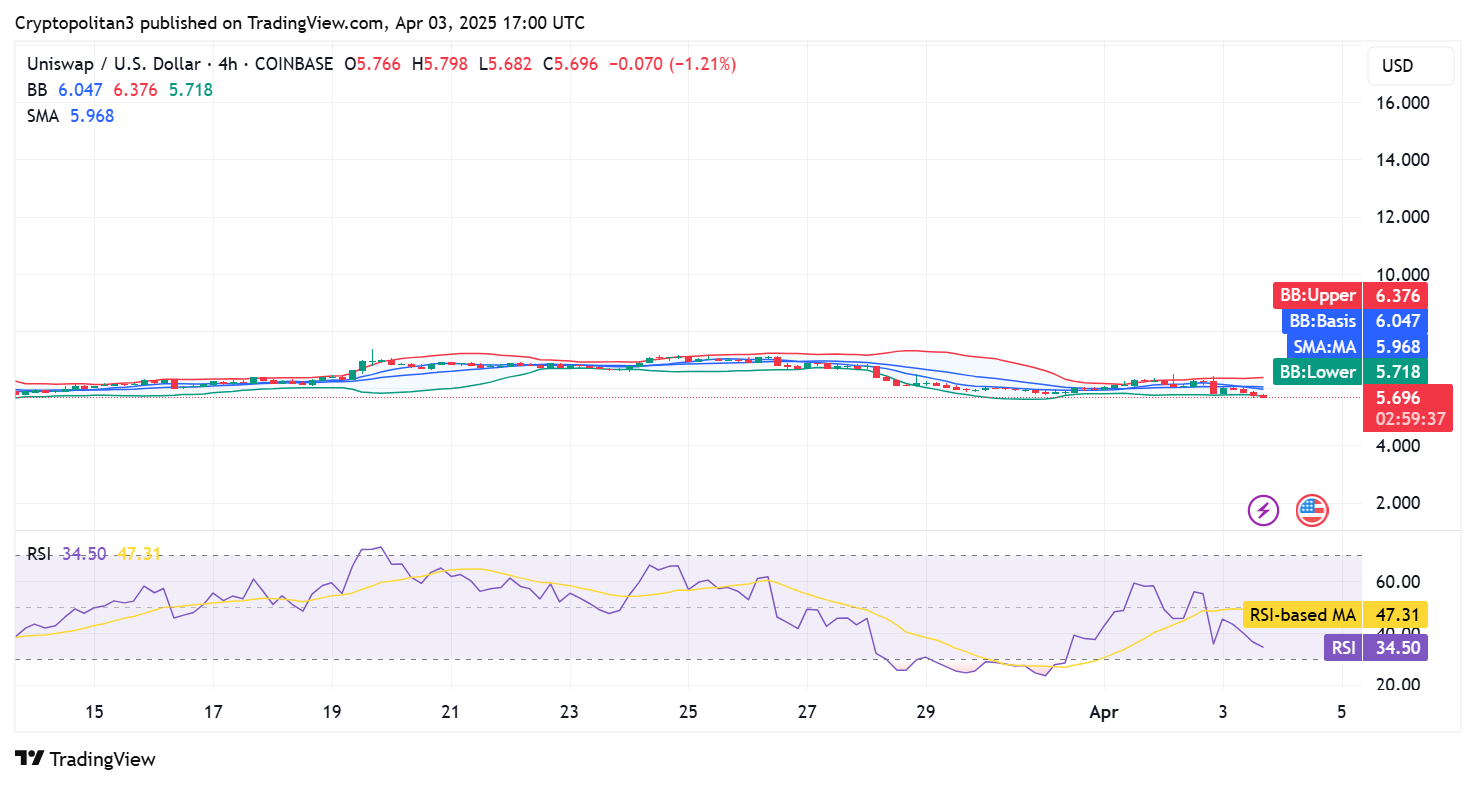Click date 25 on the time axis
This screenshot has height=785, width=1476.
coord(688,712)
